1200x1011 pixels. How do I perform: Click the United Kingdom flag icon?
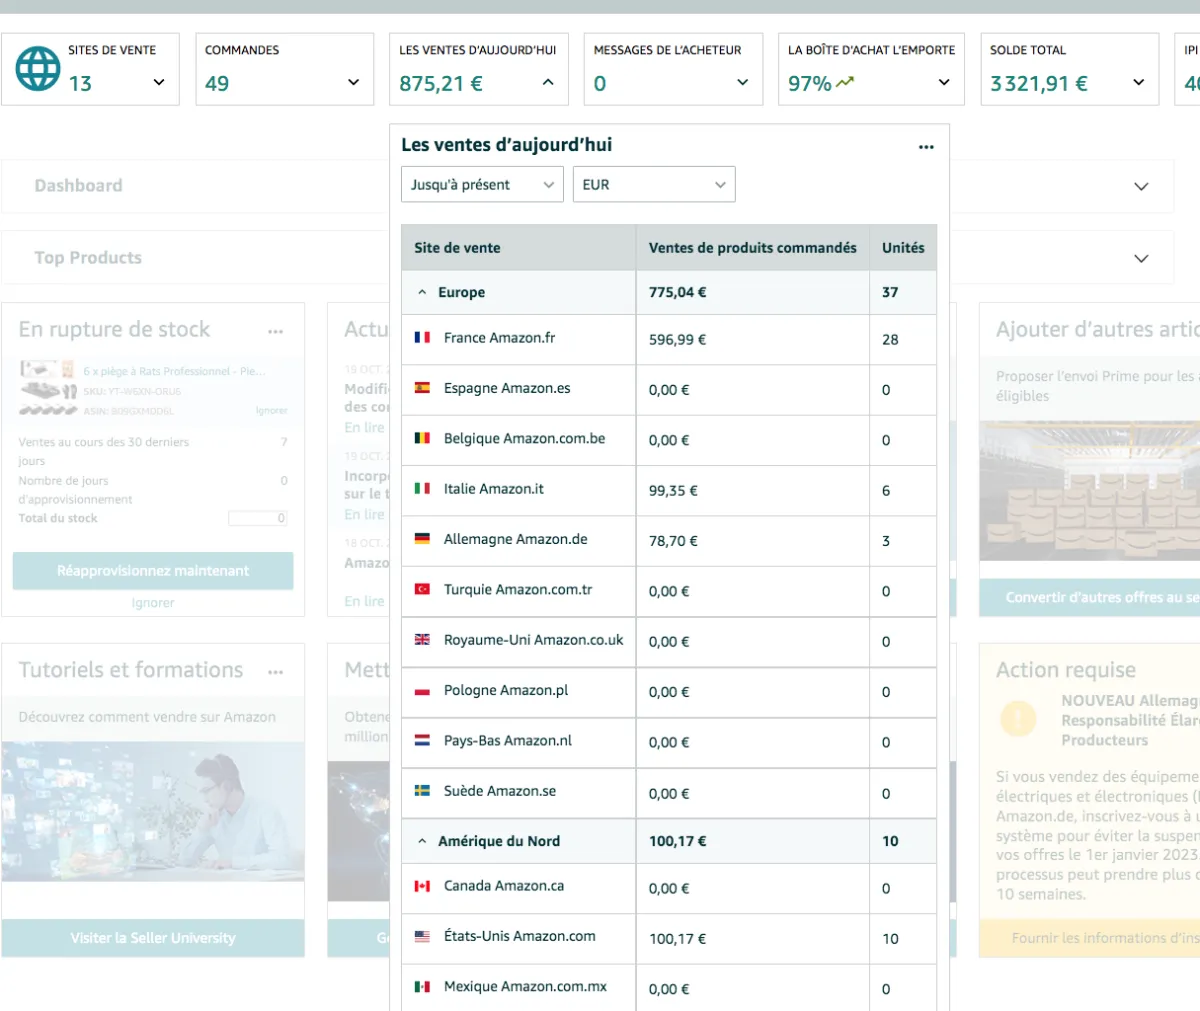click(422, 640)
